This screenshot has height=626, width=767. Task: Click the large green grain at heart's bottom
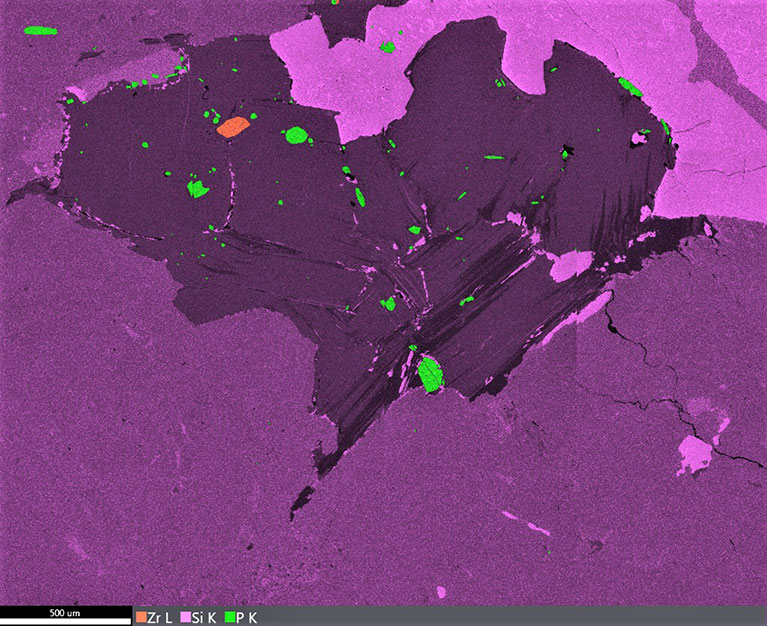tap(431, 374)
